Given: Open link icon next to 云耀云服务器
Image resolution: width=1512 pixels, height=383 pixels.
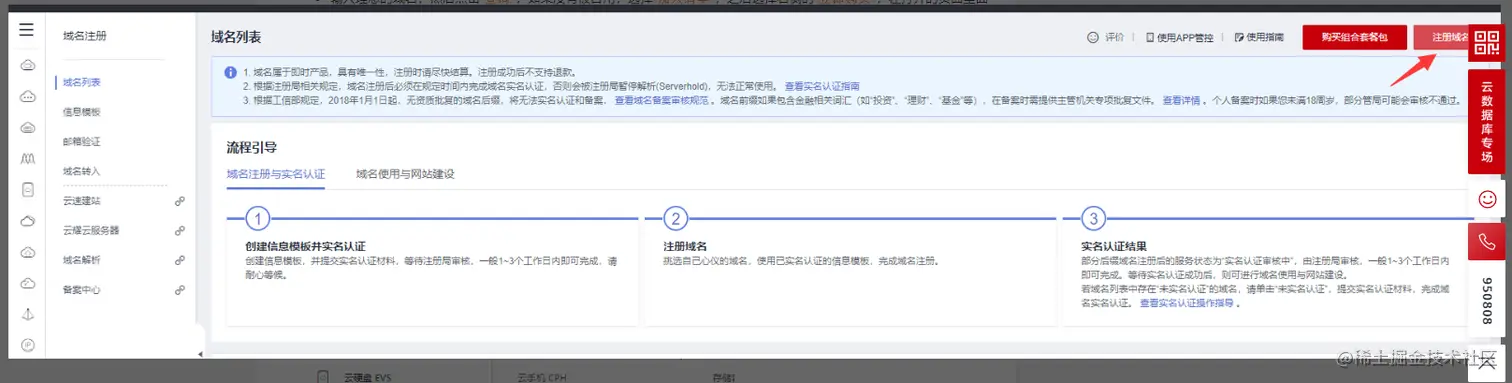Looking at the screenshot, I should pyautogui.click(x=180, y=230).
